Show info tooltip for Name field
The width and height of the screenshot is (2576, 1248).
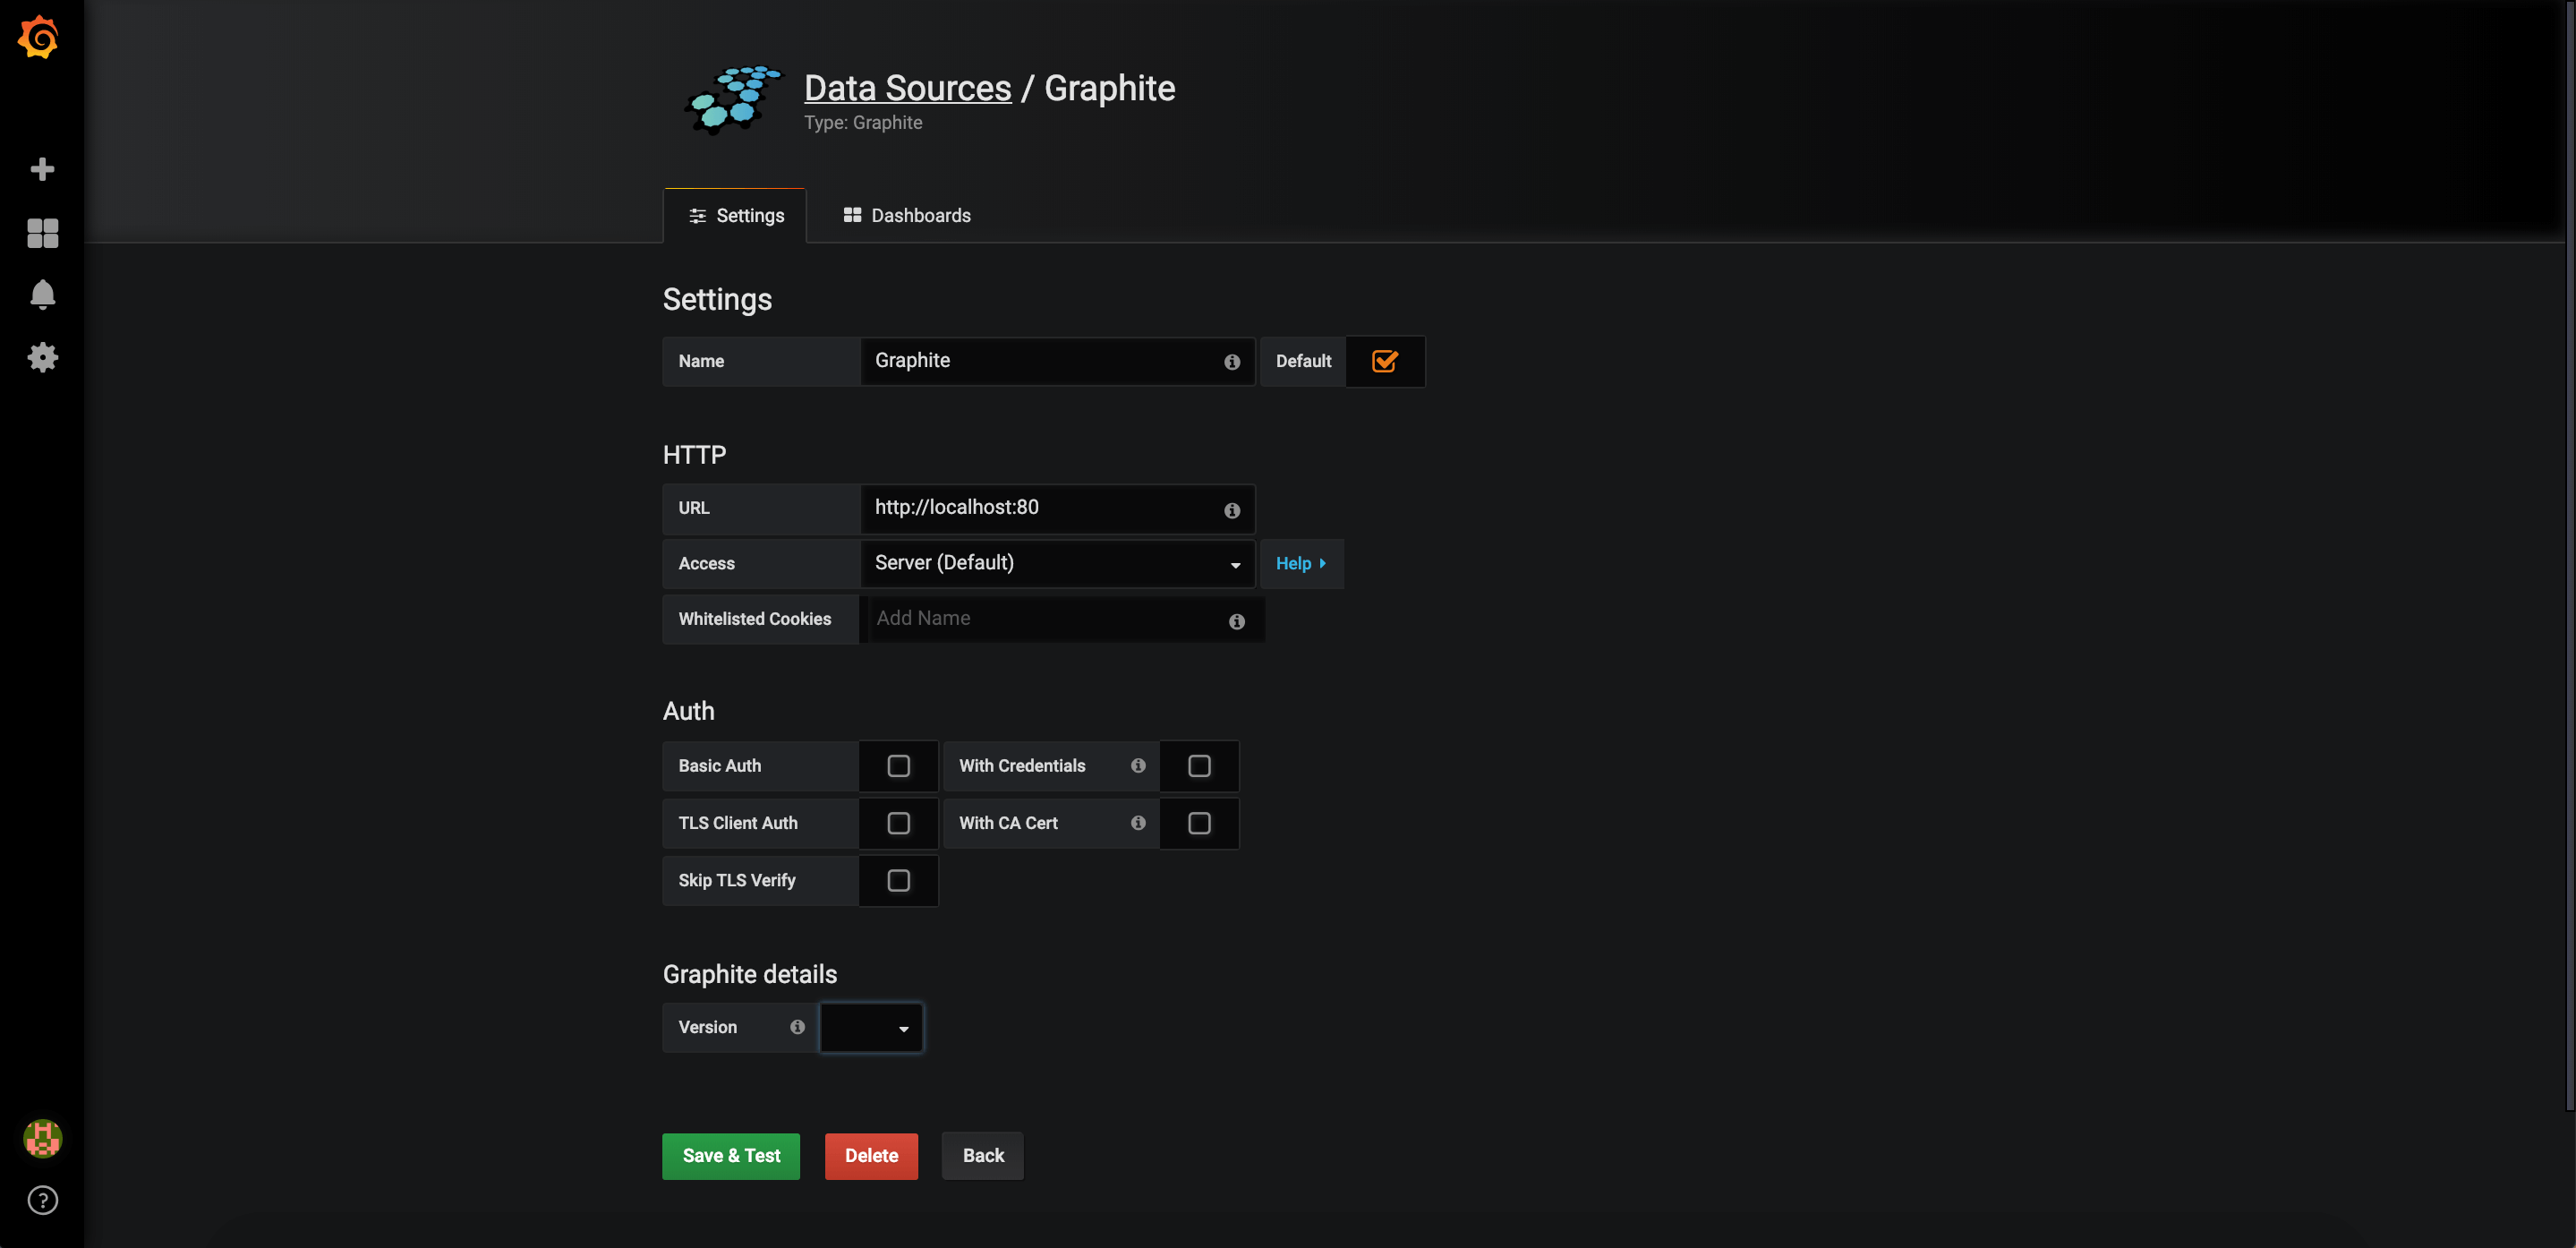(1232, 362)
